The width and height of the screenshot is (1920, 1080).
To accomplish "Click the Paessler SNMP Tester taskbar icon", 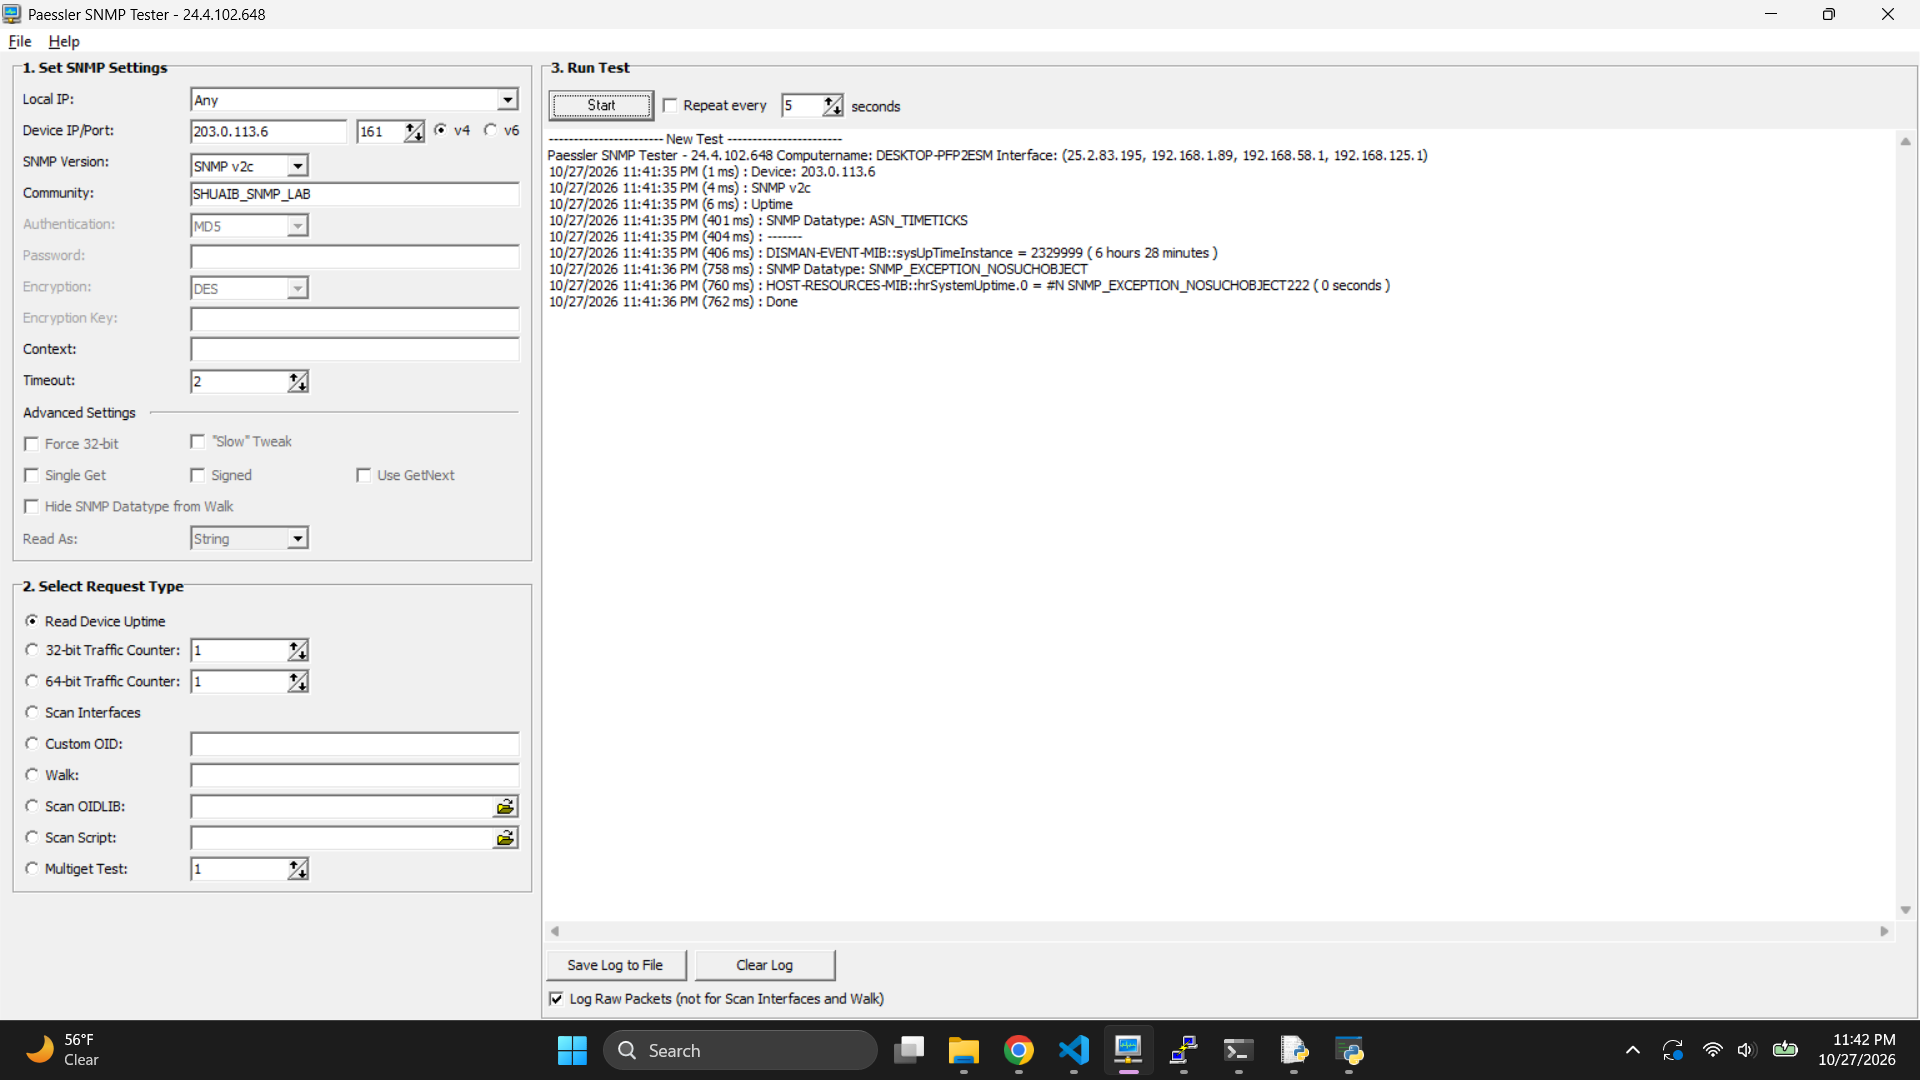I will coord(1128,1050).
